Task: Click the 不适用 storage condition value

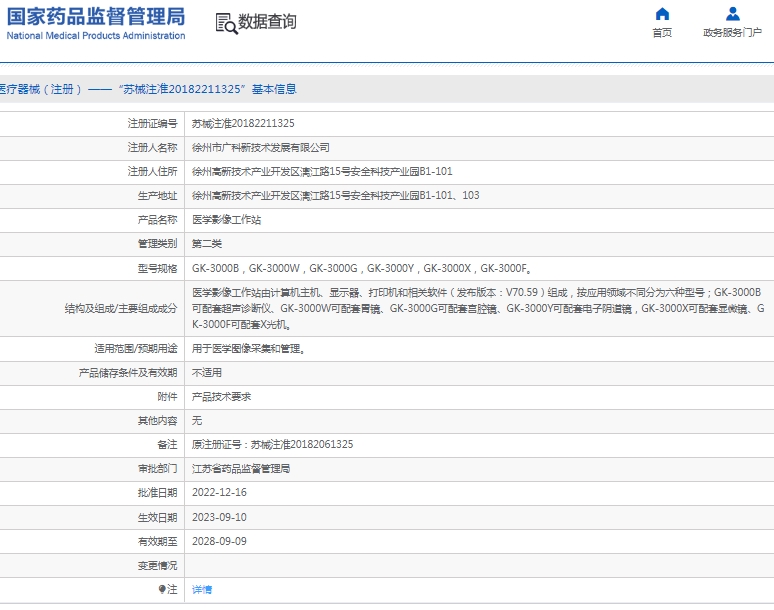Action: [207, 373]
